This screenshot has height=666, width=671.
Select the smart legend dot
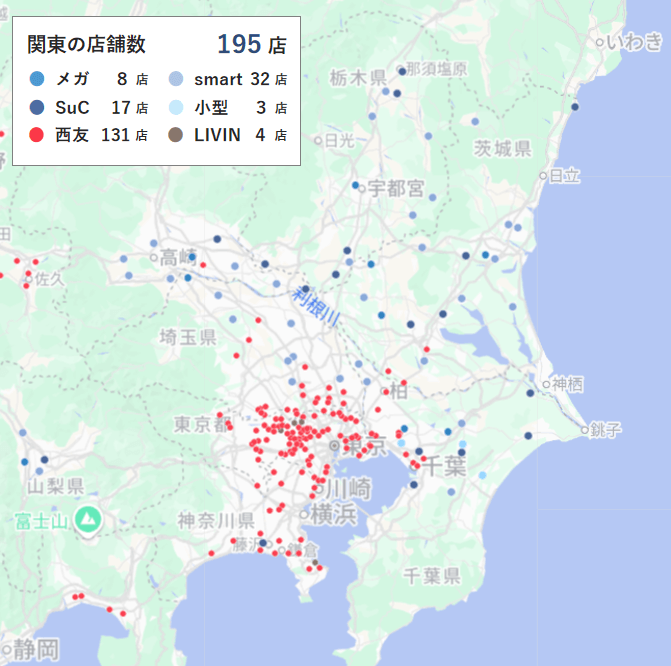(175, 79)
